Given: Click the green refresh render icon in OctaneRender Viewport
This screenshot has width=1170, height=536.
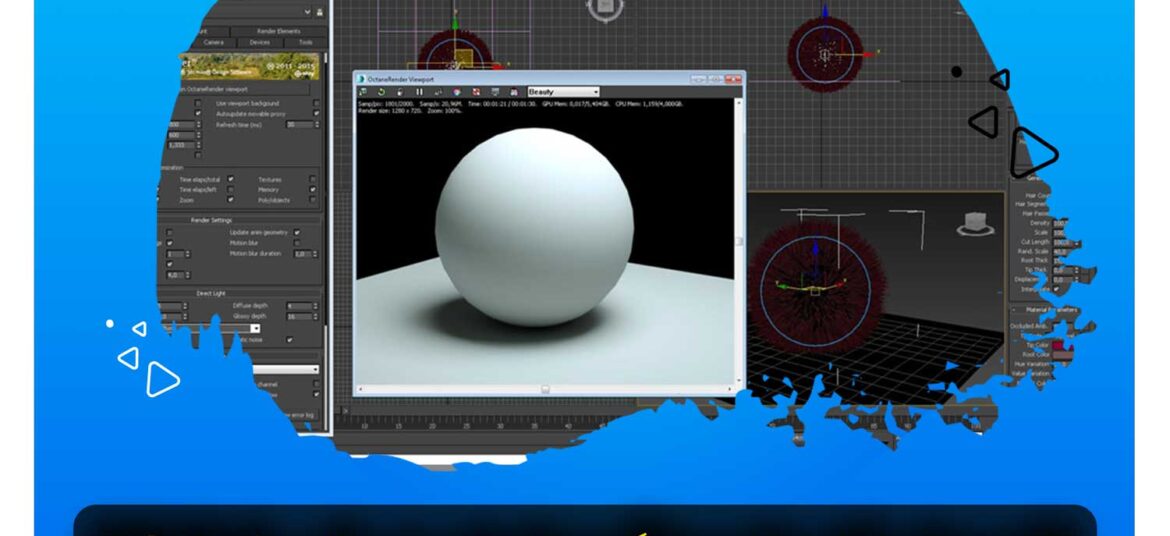Looking at the screenshot, I should pos(381,92).
